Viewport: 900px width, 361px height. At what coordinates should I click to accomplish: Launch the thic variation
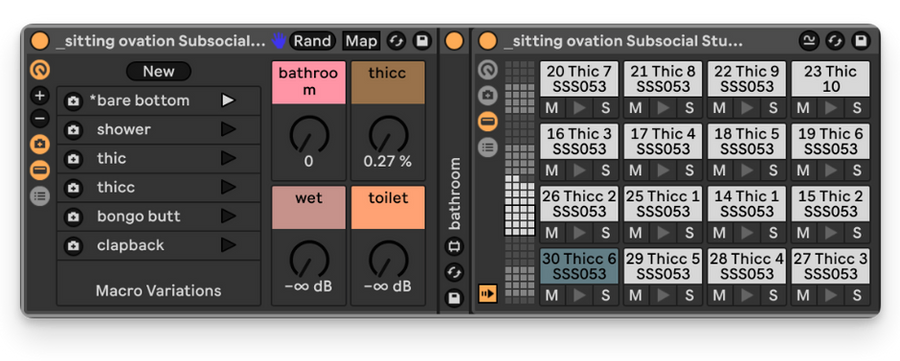(228, 158)
